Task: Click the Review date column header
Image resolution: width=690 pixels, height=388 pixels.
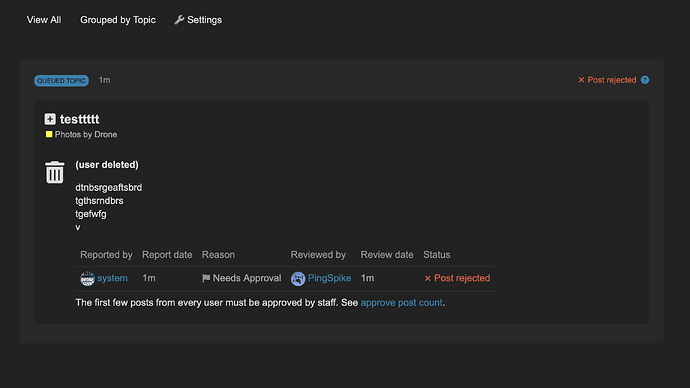Action: point(387,255)
